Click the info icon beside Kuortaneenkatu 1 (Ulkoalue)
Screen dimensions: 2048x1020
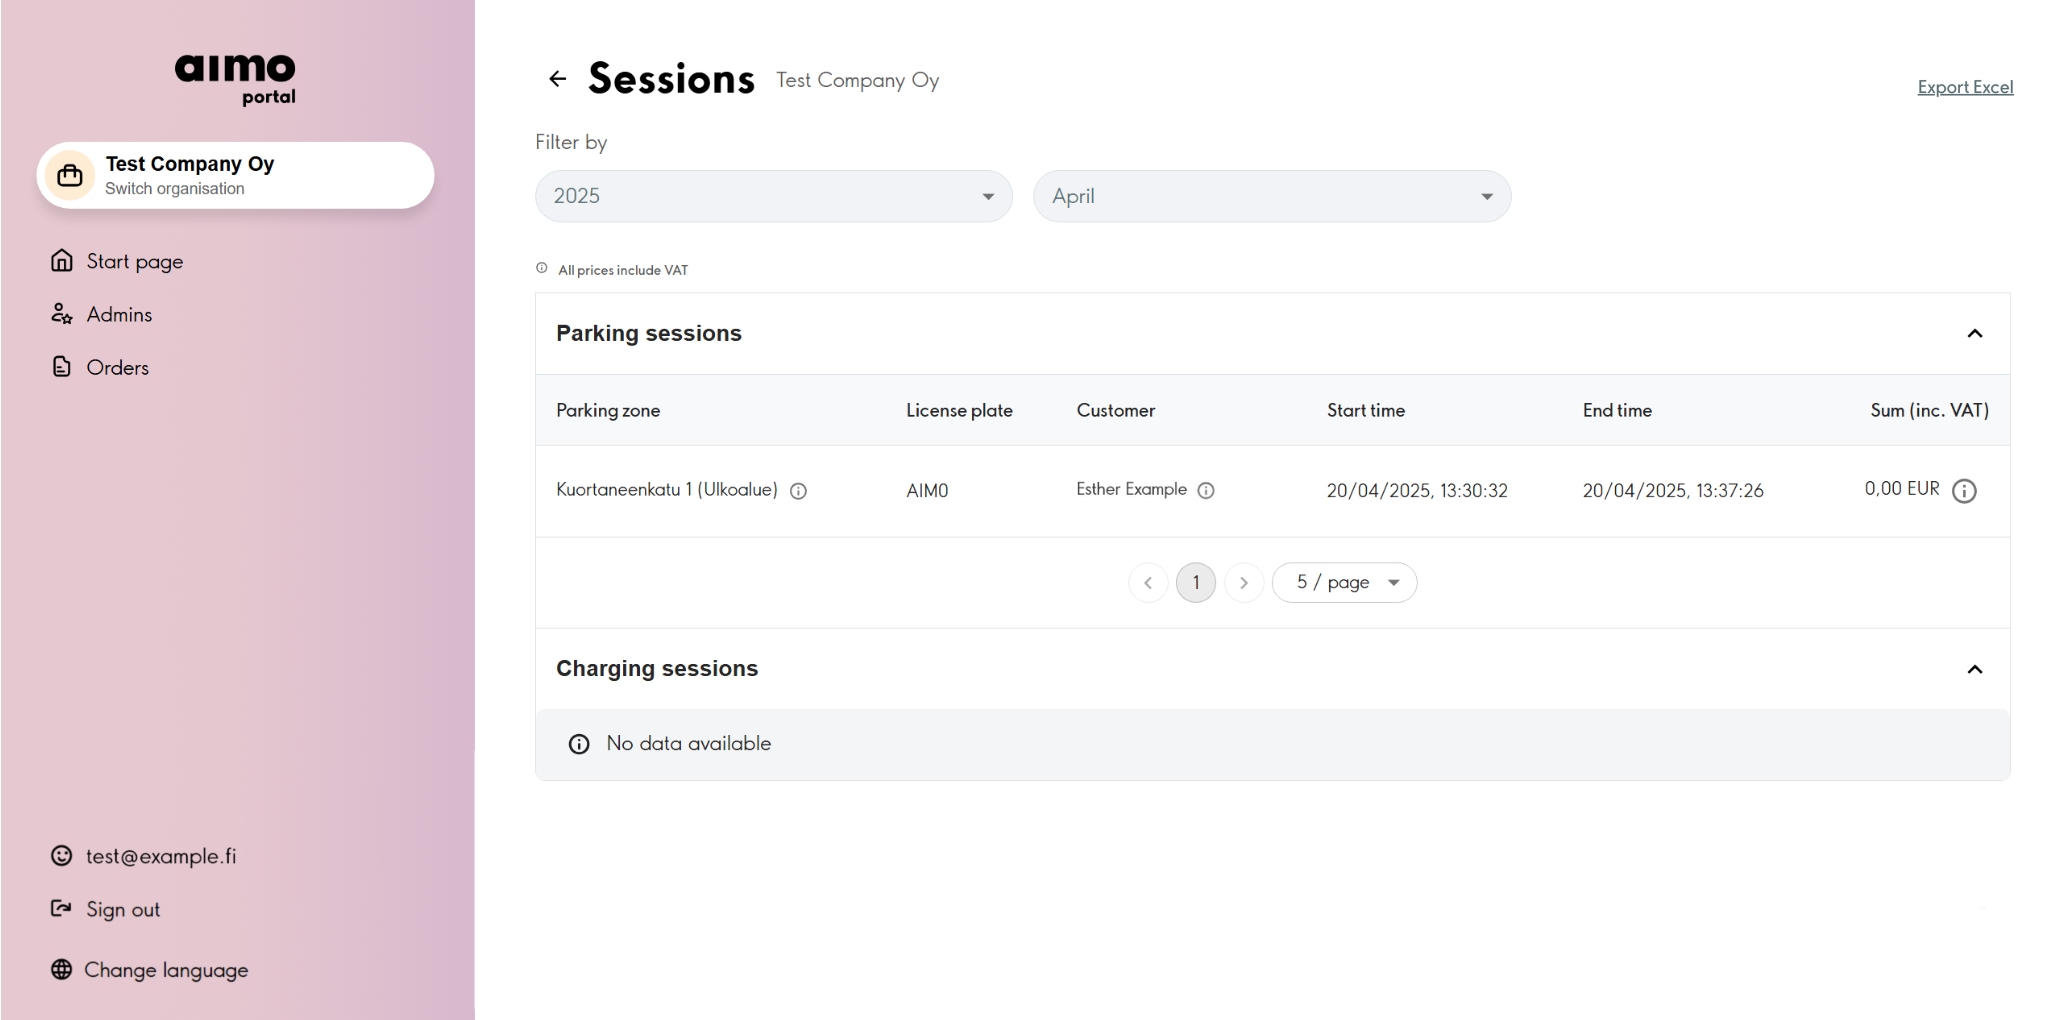point(798,491)
